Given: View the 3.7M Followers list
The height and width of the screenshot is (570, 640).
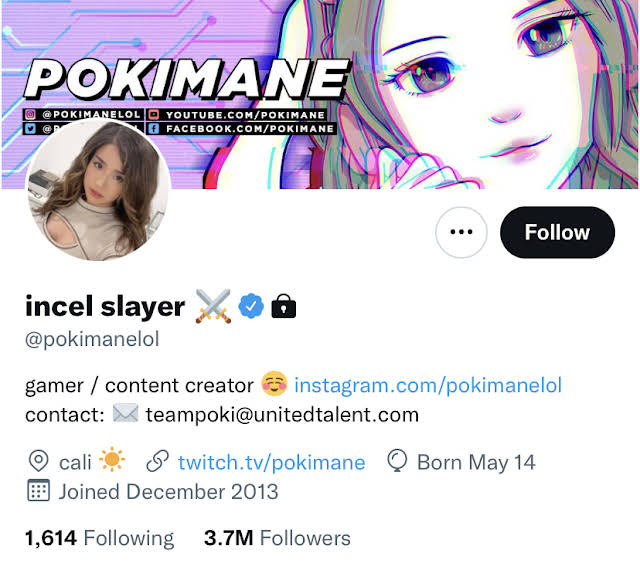Looking at the screenshot, I should click(277, 538).
